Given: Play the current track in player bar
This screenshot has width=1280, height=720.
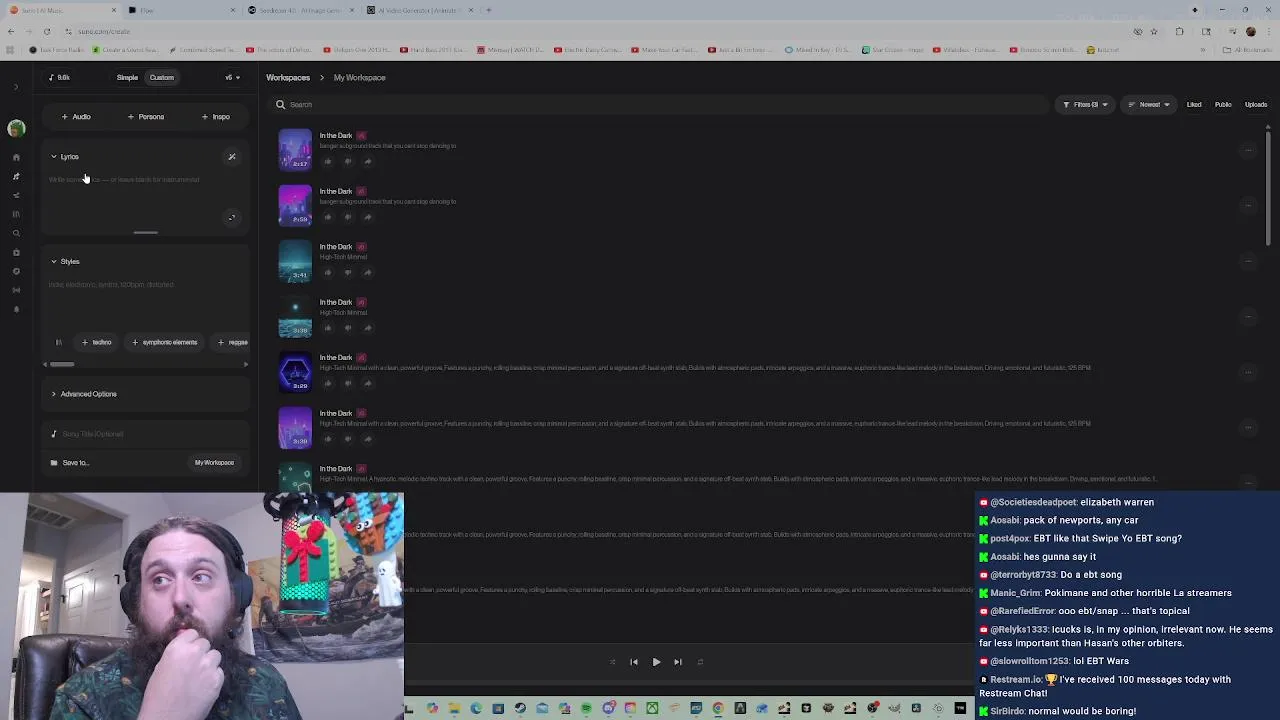Looking at the screenshot, I should (656, 662).
